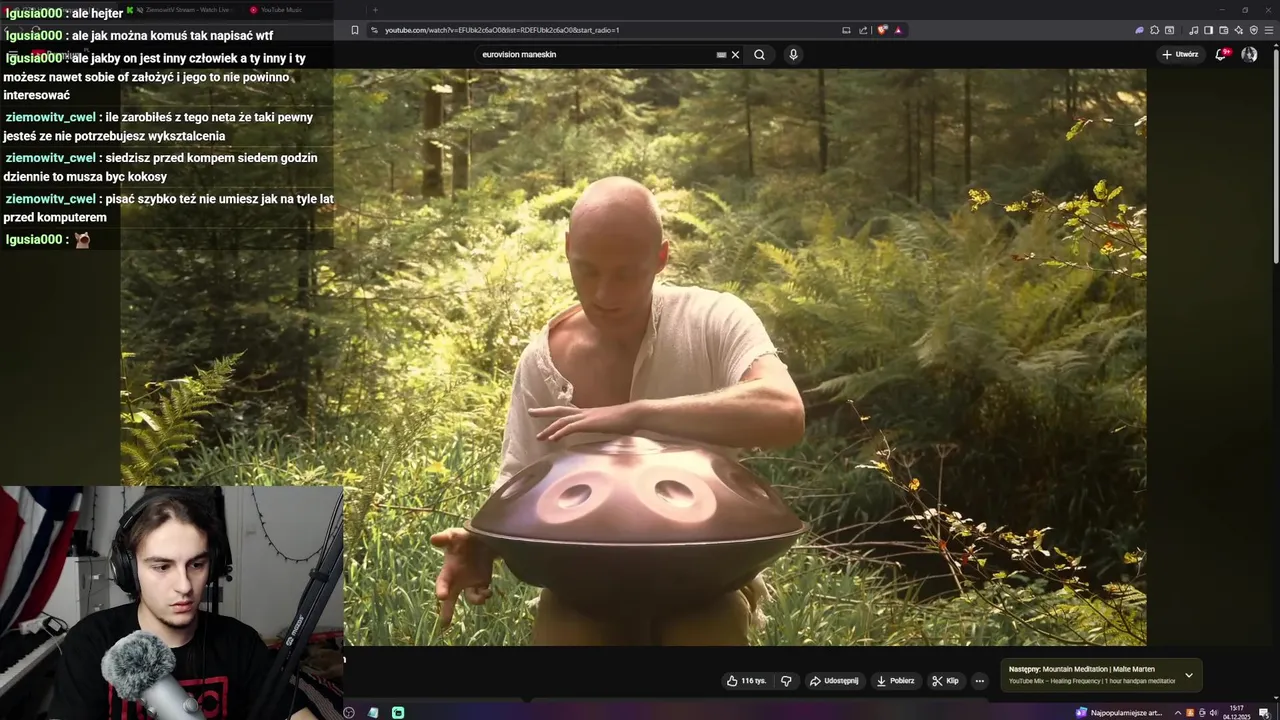
Task: Share the page from the address bar
Action: point(863,30)
